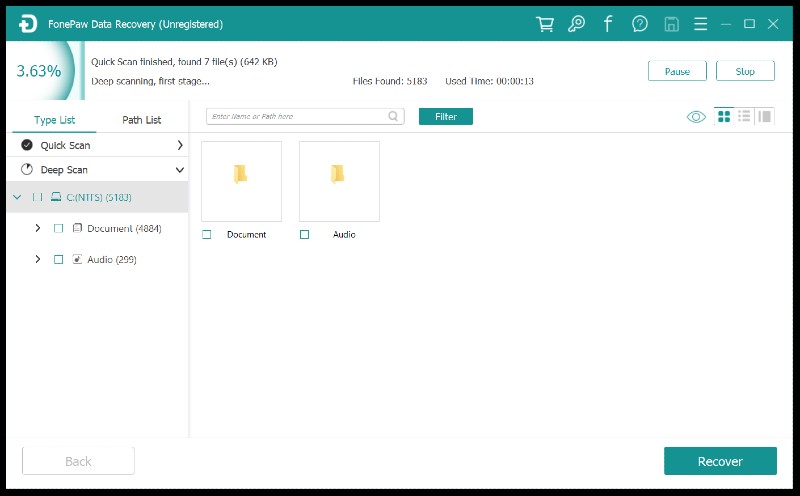Screen dimensions: 800x496
Task: Click the Deep Scan progress icon
Action: pos(27,169)
